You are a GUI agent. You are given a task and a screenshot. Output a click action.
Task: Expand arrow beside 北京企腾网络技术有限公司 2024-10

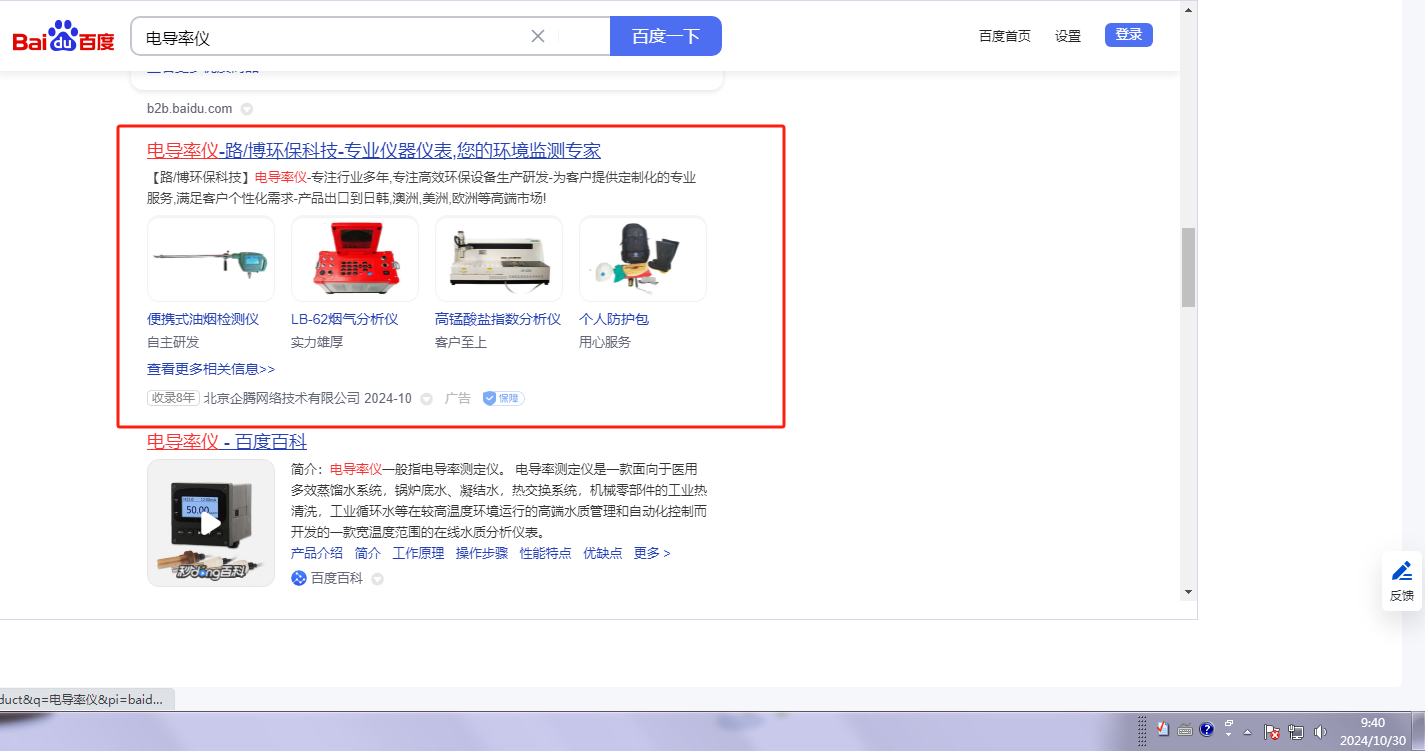427,399
